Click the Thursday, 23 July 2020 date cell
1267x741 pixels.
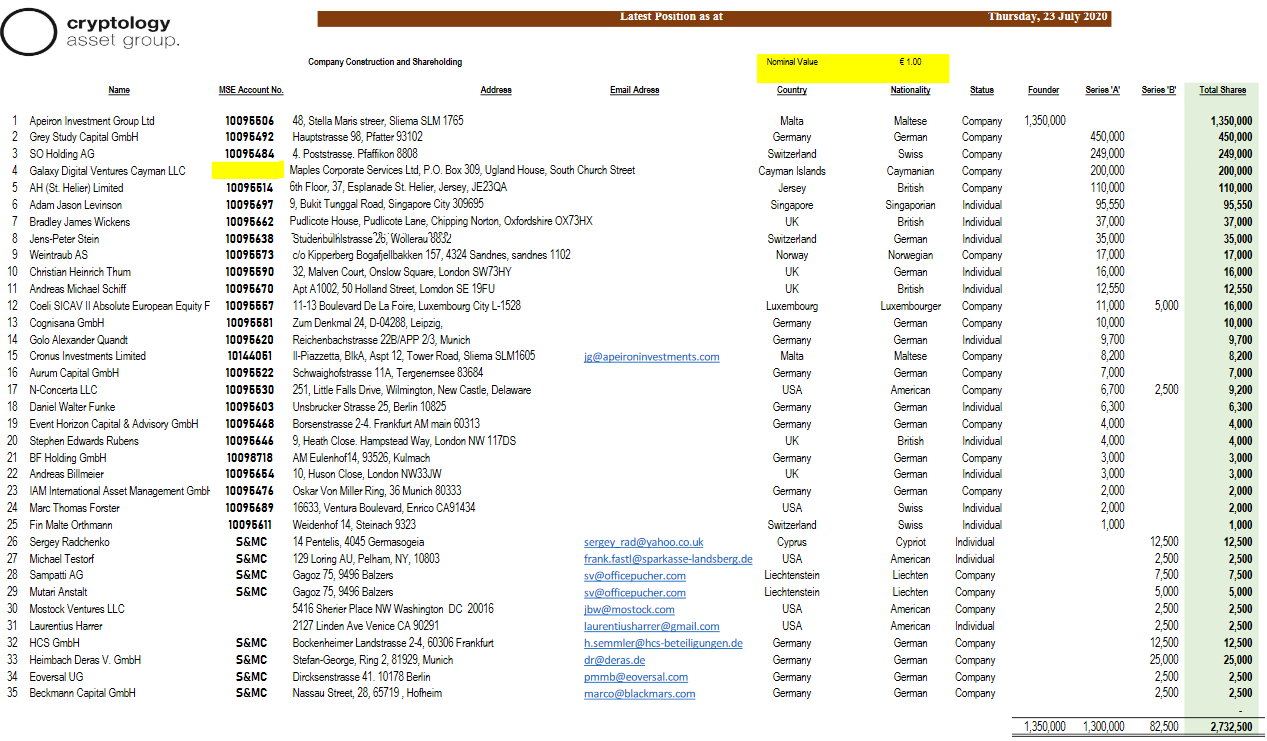click(1047, 17)
